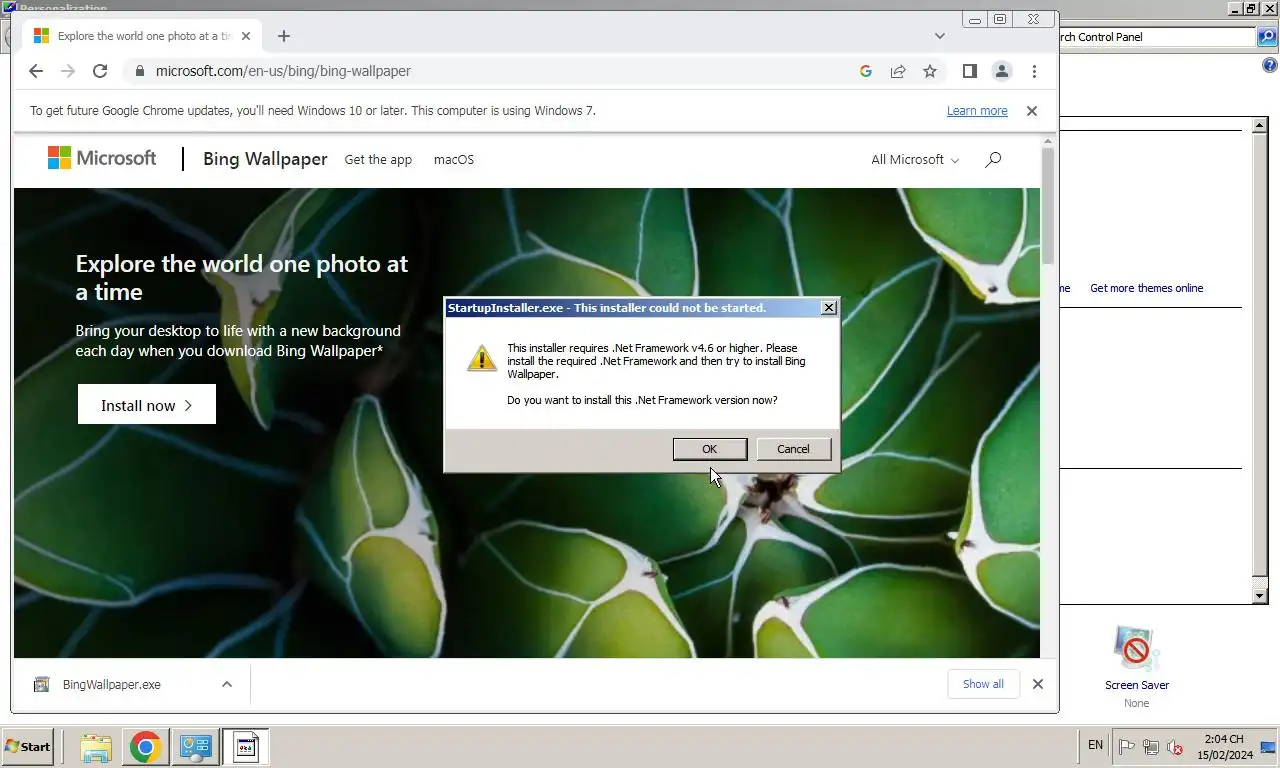Click the site search magnifier
The height and width of the screenshot is (768, 1280).
tap(993, 159)
